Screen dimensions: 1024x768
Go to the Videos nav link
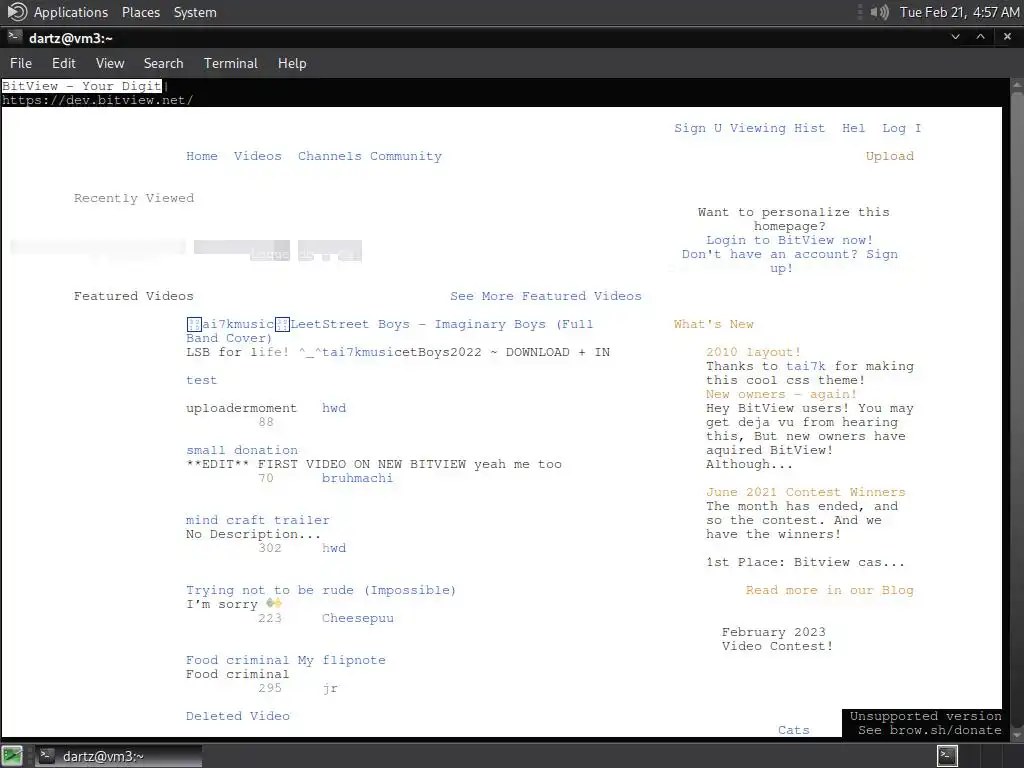(x=258, y=156)
